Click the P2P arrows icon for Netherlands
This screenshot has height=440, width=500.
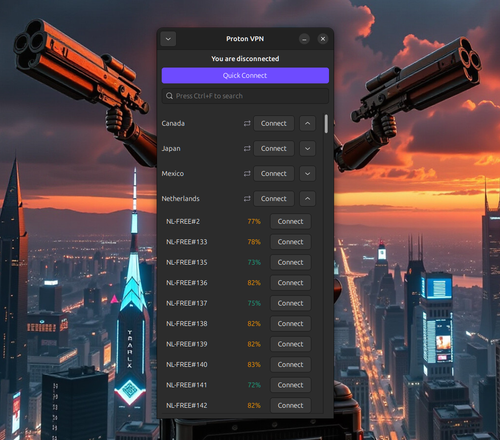[x=247, y=199]
